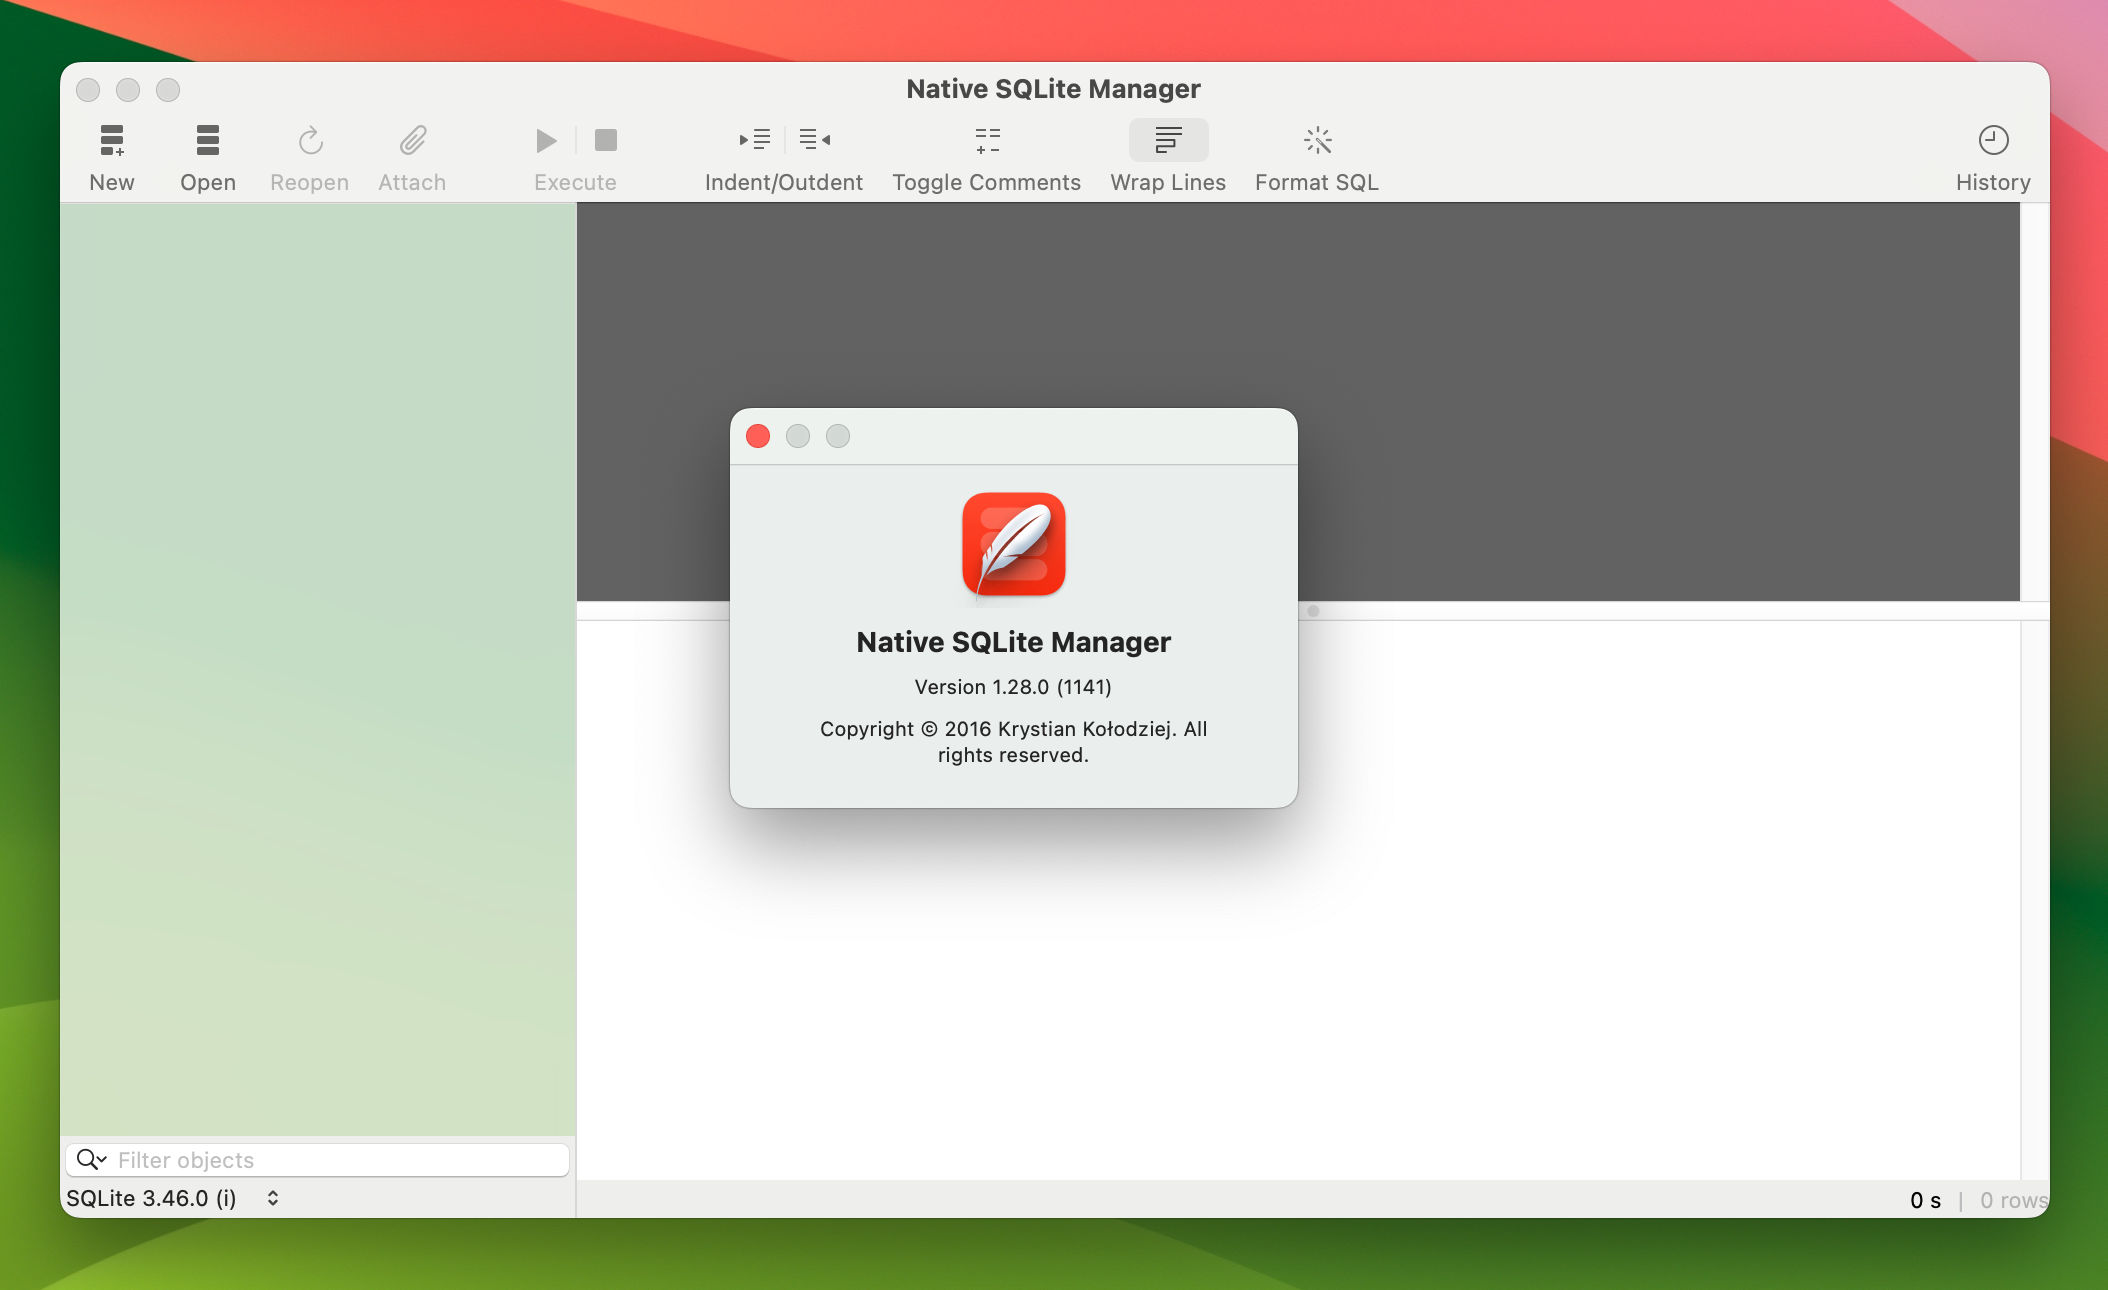
Task: Click the Attach paperclip icon
Action: (x=412, y=140)
